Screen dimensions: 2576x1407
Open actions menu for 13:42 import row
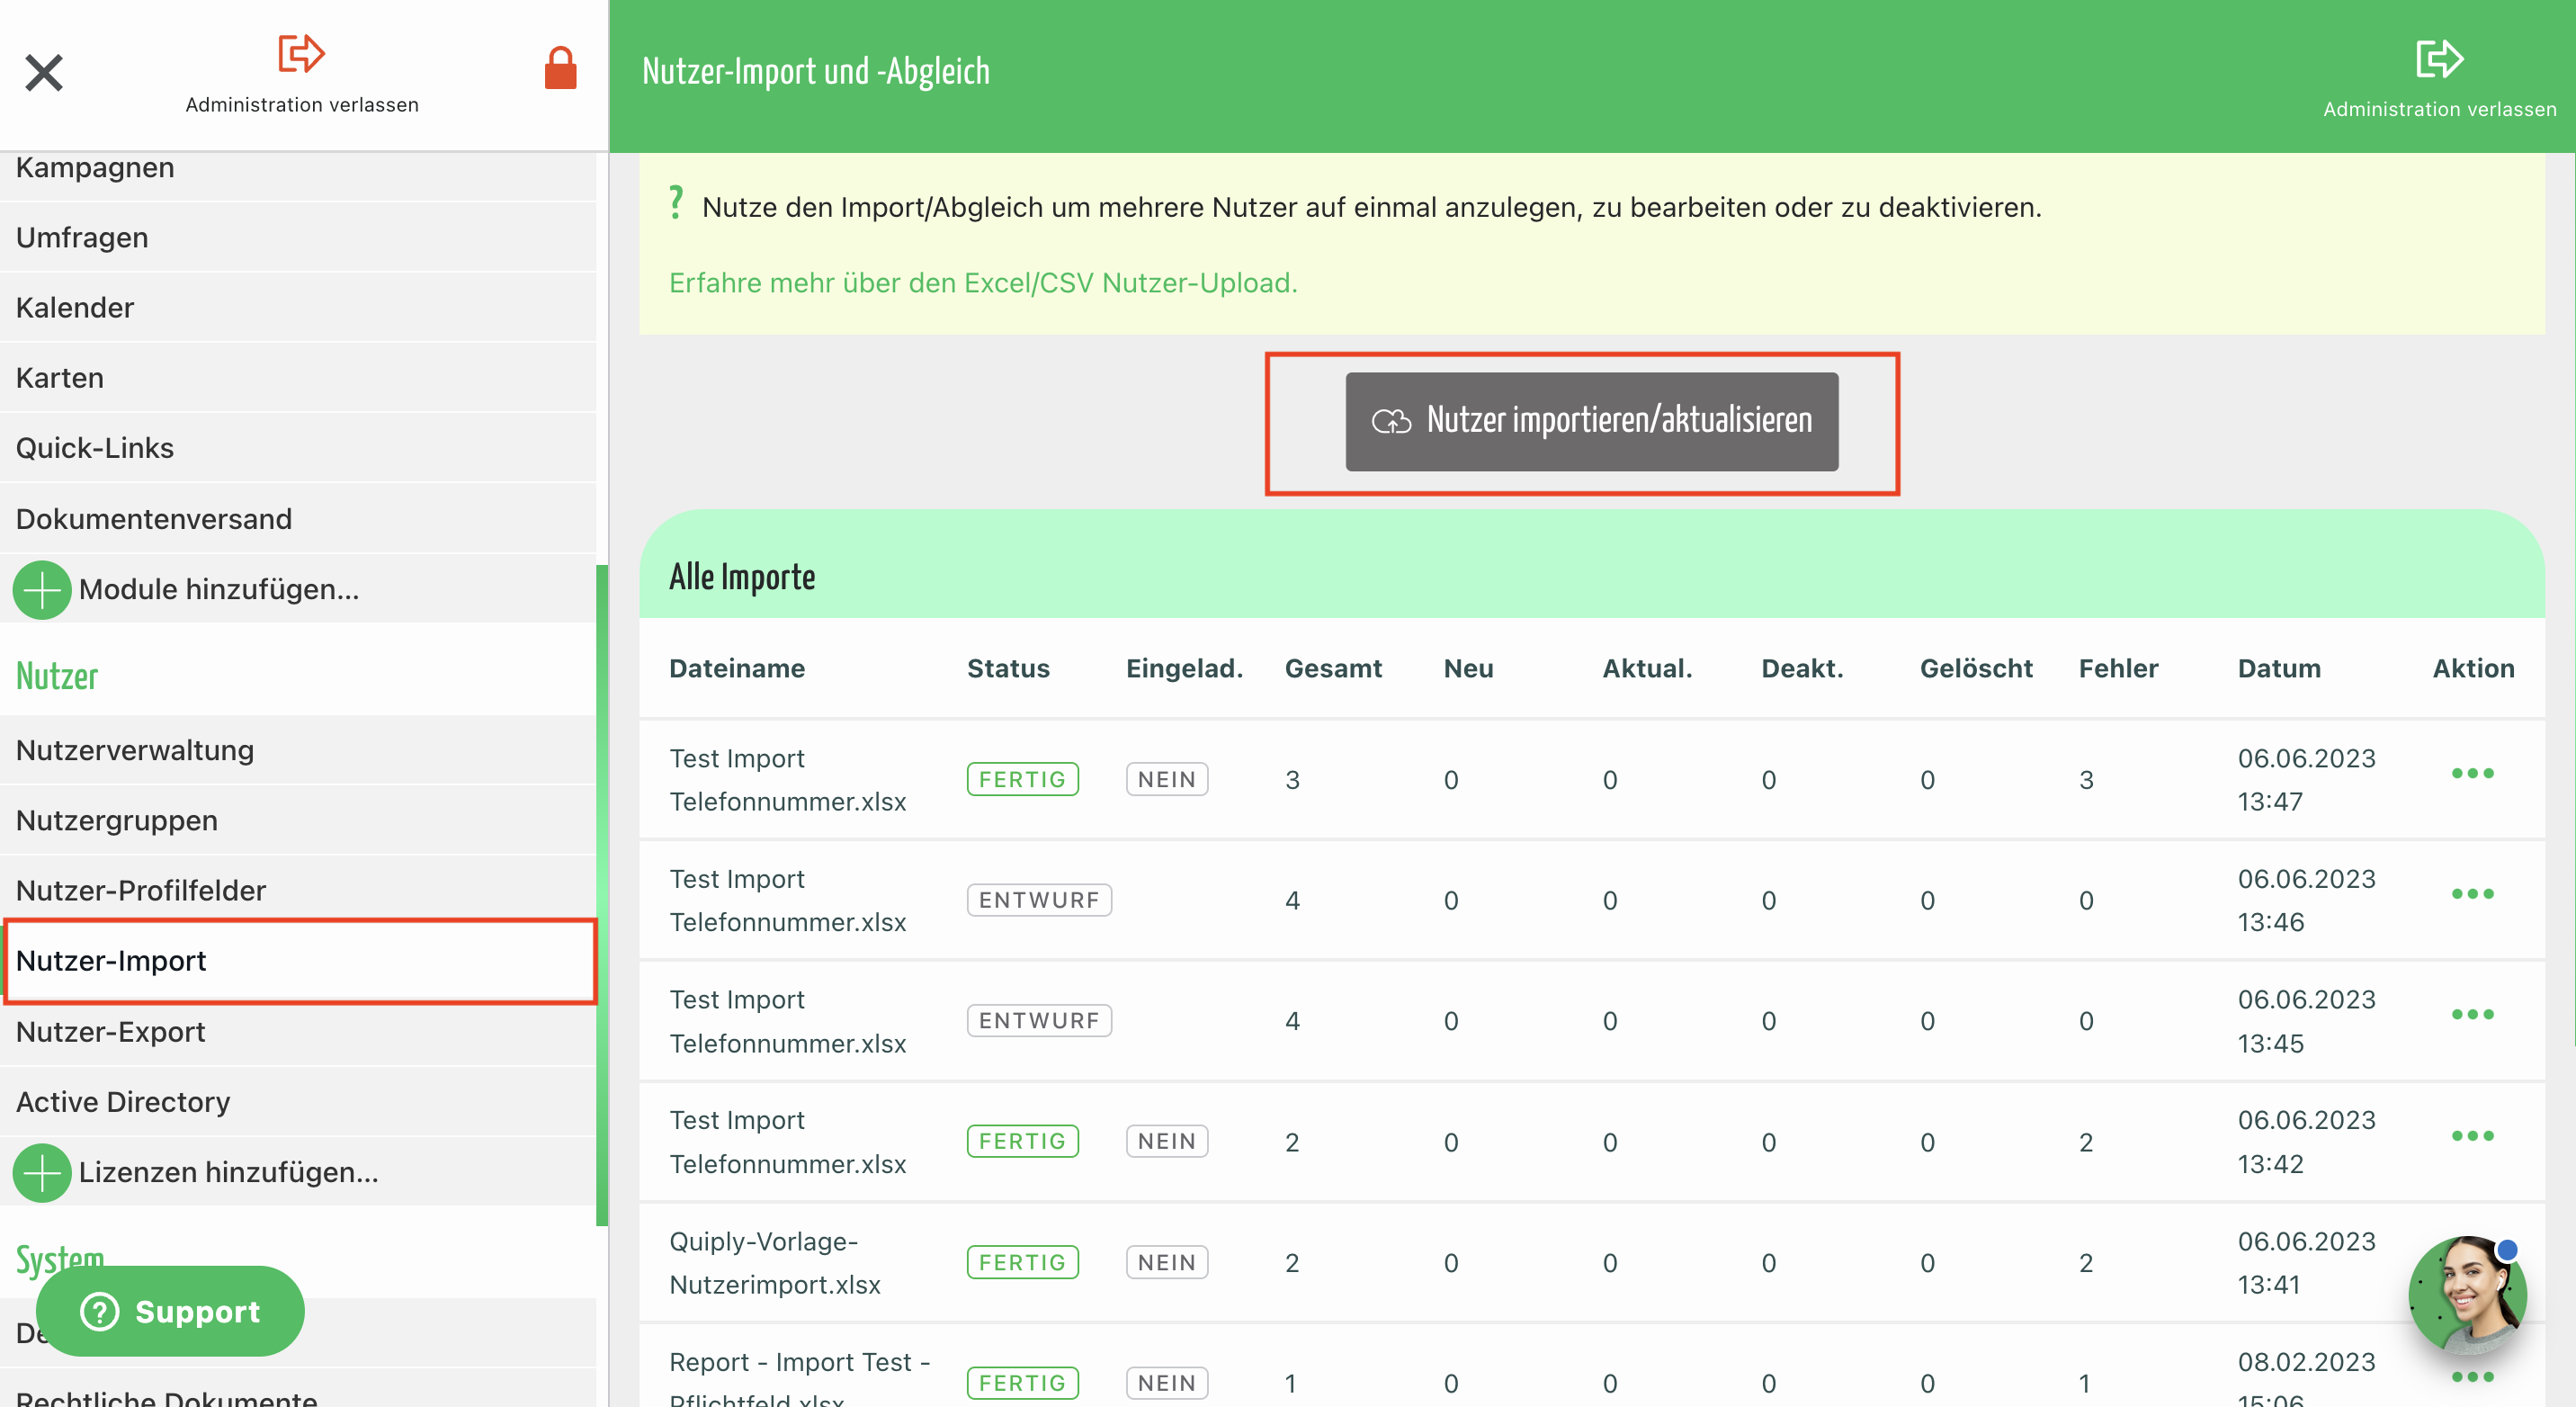click(x=2472, y=1135)
